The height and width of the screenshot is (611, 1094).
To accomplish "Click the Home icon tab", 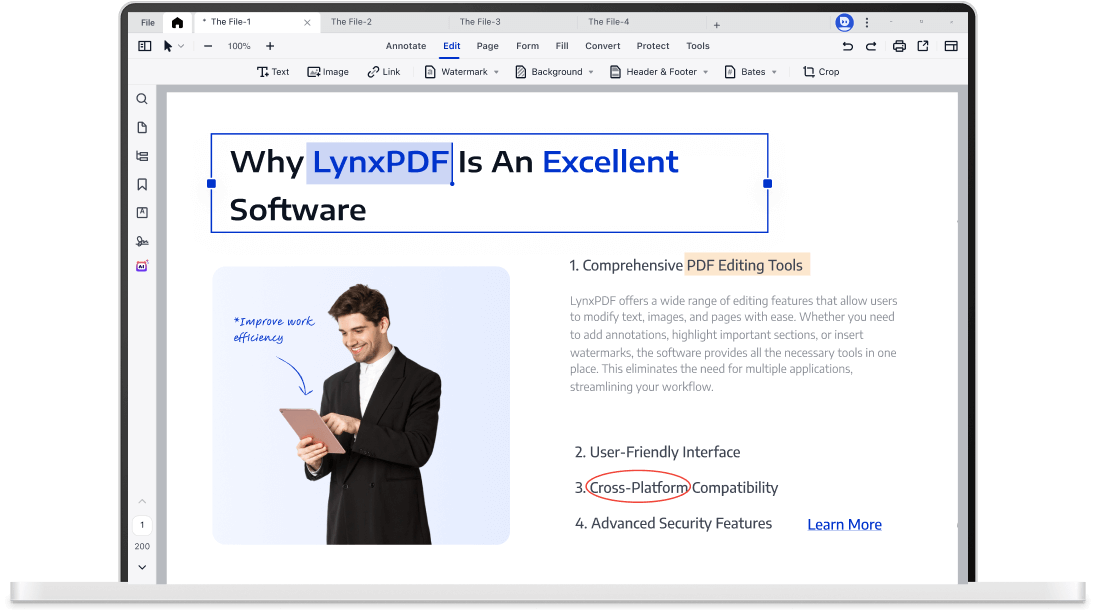I will pyautogui.click(x=177, y=22).
